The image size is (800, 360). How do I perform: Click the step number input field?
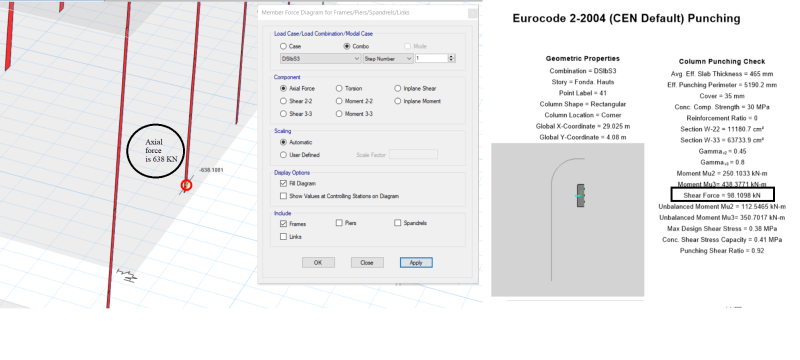point(431,59)
